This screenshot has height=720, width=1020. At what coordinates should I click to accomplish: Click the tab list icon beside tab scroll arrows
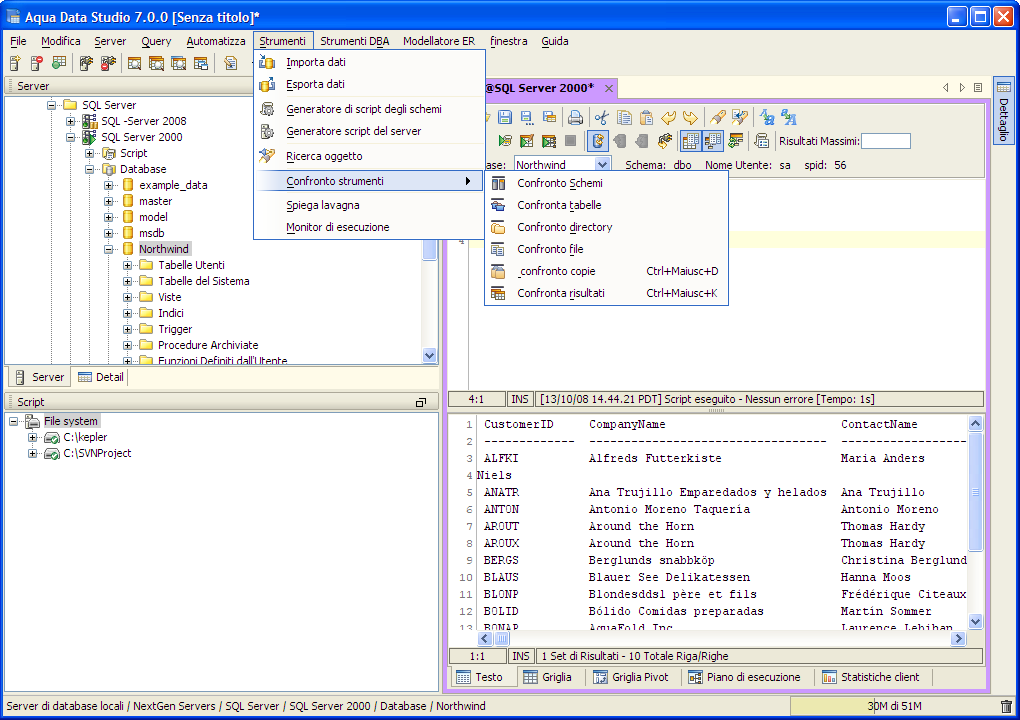(x=978, y=88)
